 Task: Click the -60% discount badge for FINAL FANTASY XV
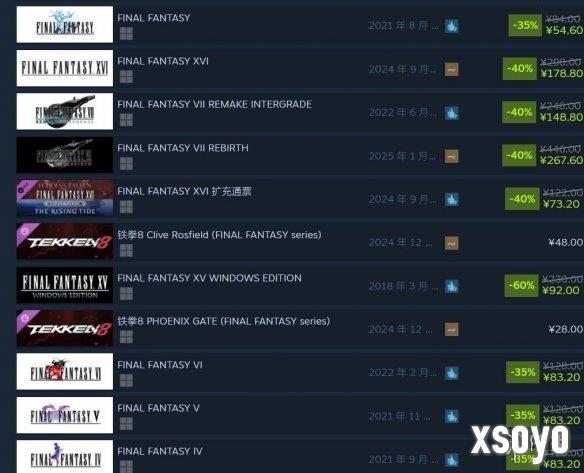[521, 285]
